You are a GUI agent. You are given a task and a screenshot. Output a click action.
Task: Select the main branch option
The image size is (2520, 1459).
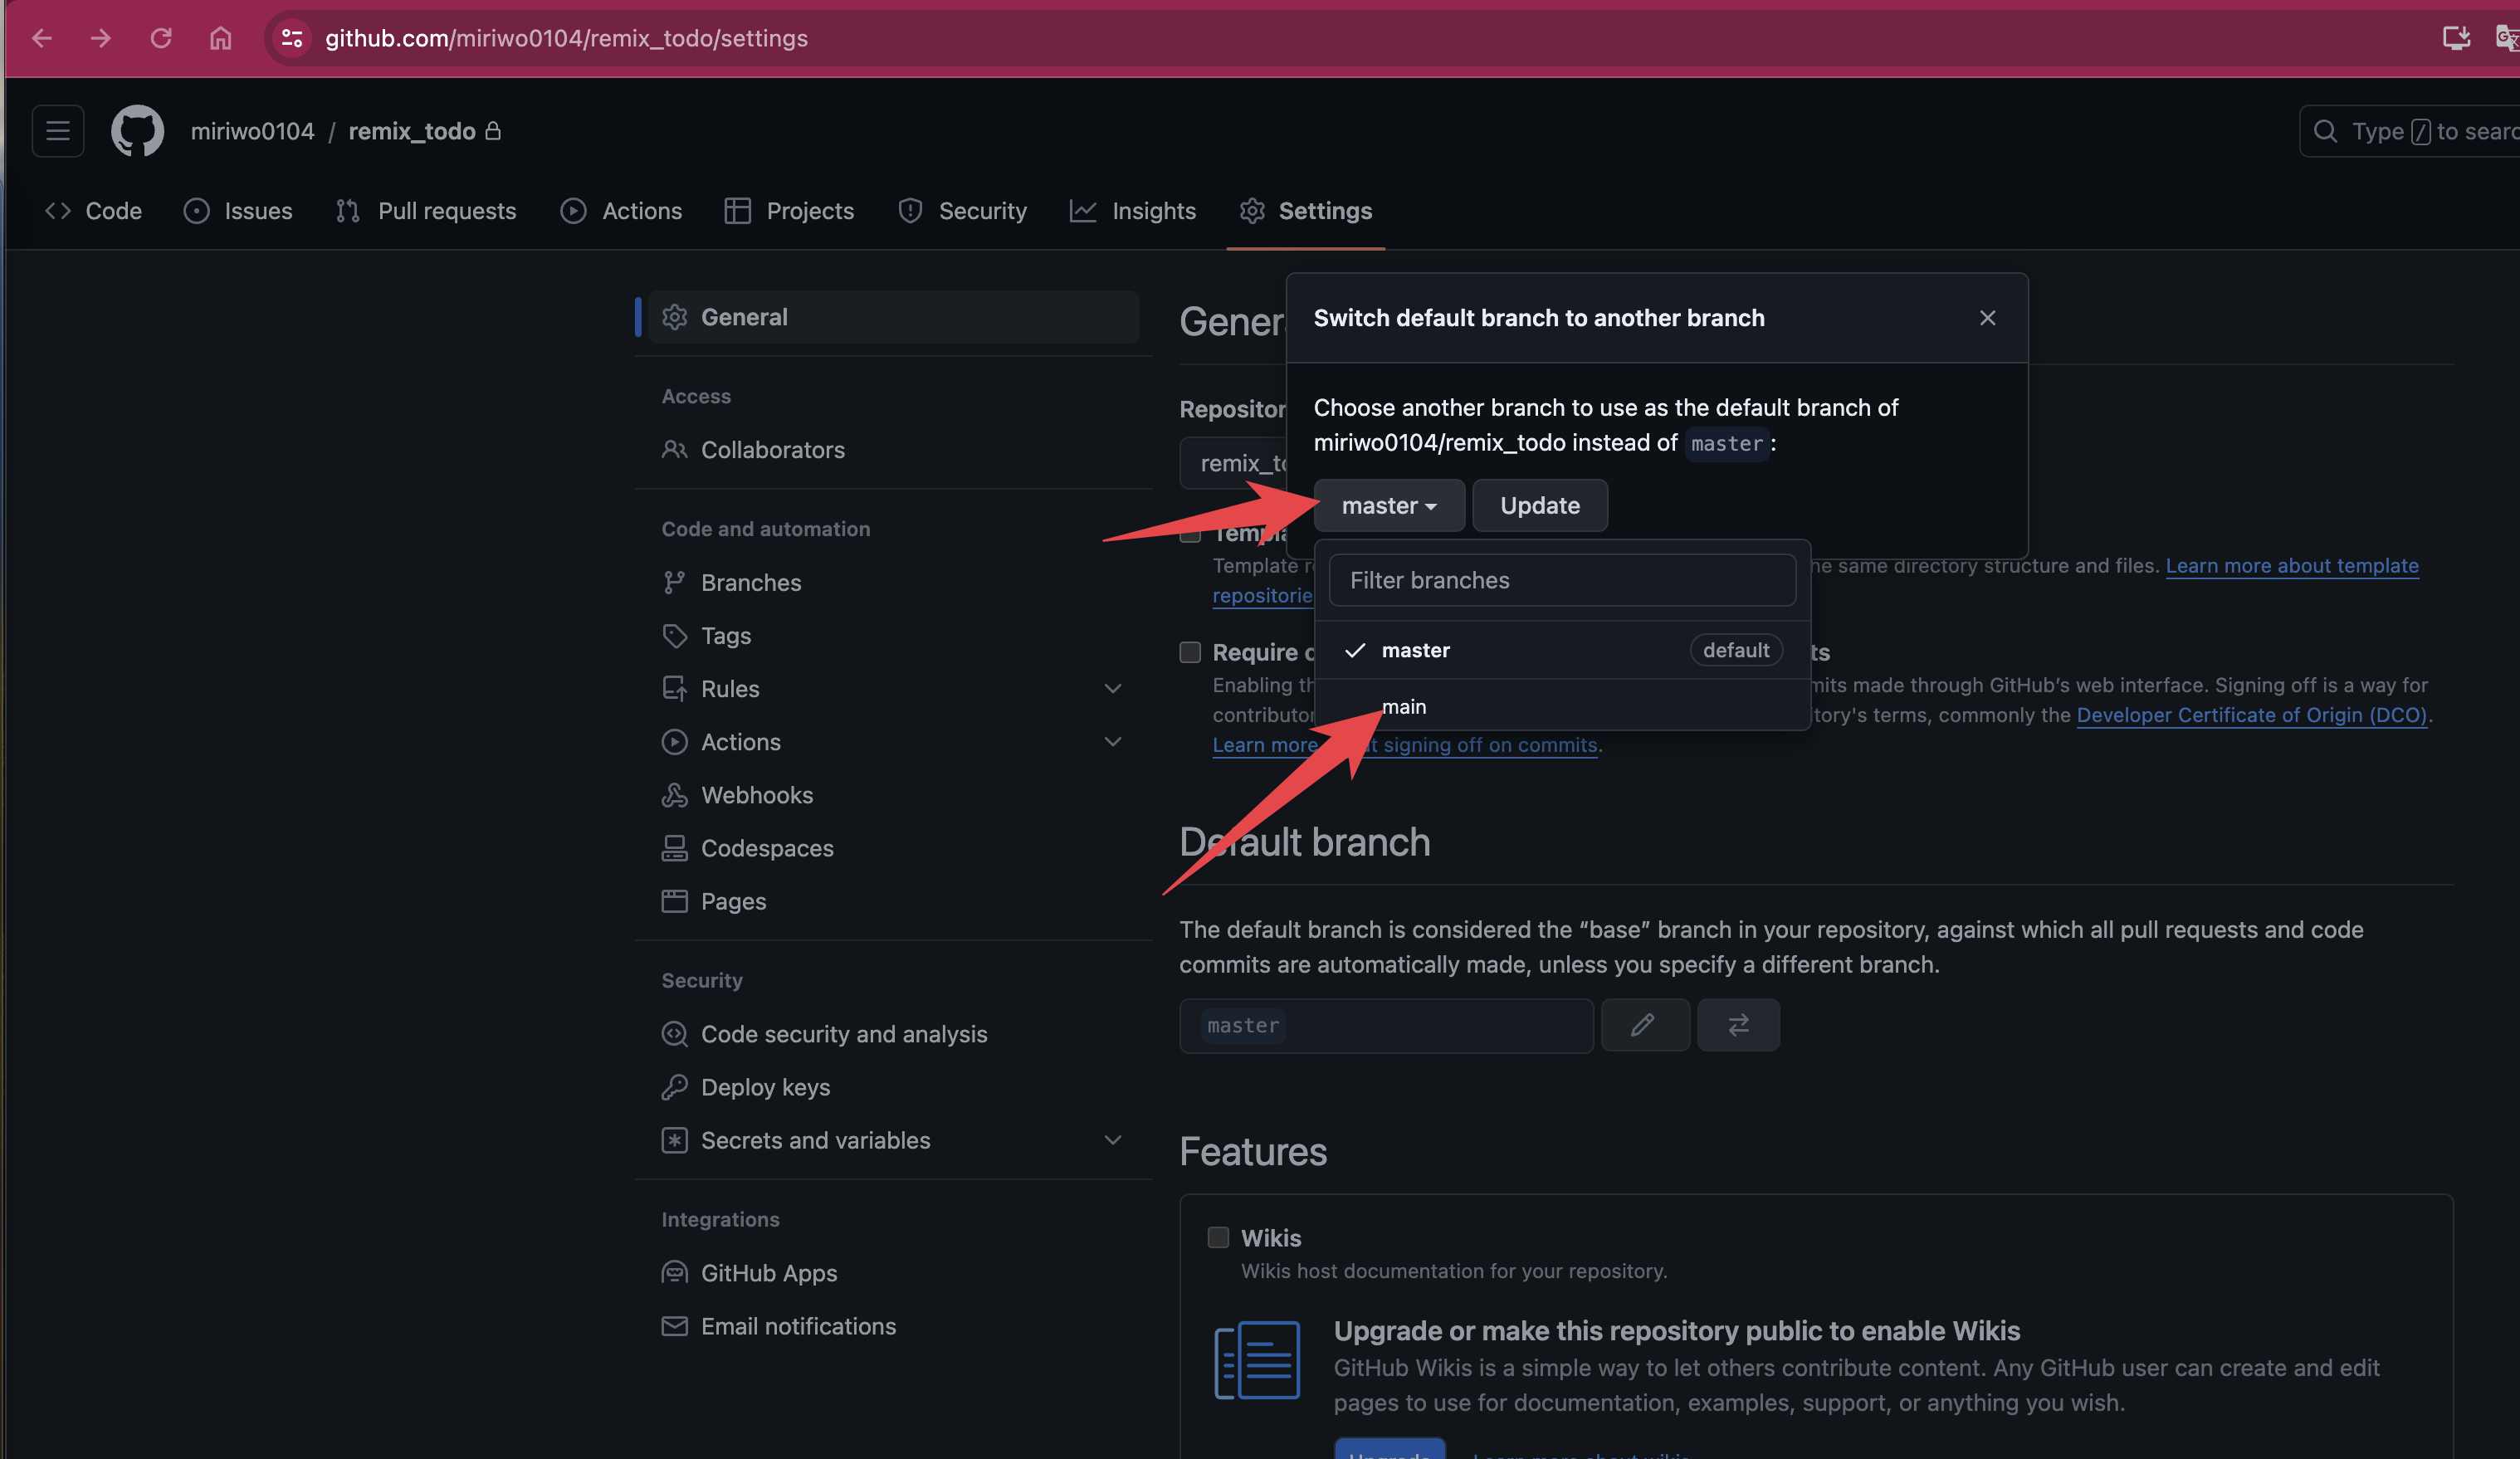coord(1404,706)
